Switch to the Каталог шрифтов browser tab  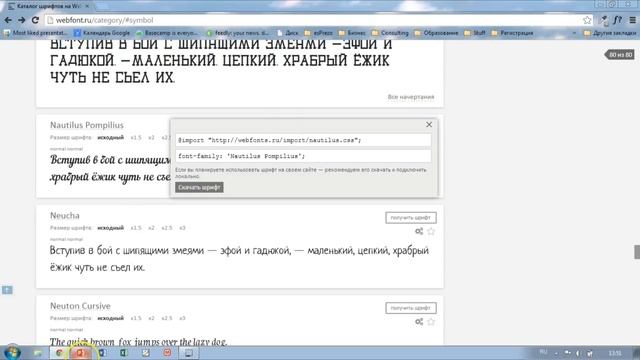(49, 6)
